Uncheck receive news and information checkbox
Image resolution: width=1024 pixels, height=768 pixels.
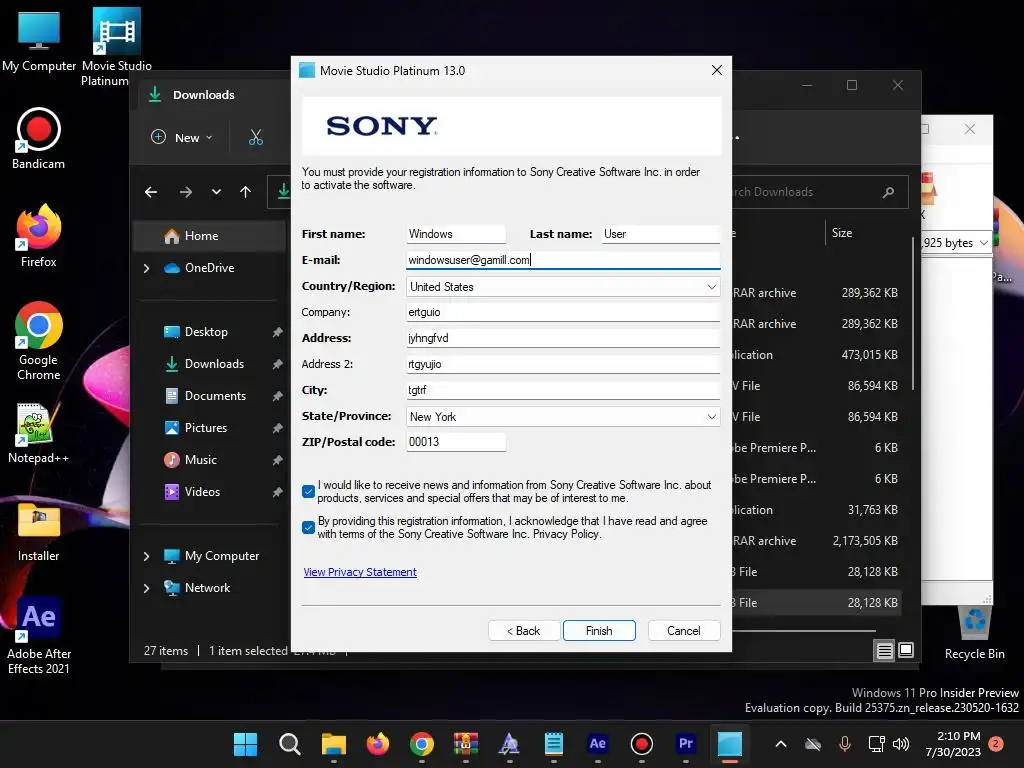pyautogui.click(x=309, y=491)
